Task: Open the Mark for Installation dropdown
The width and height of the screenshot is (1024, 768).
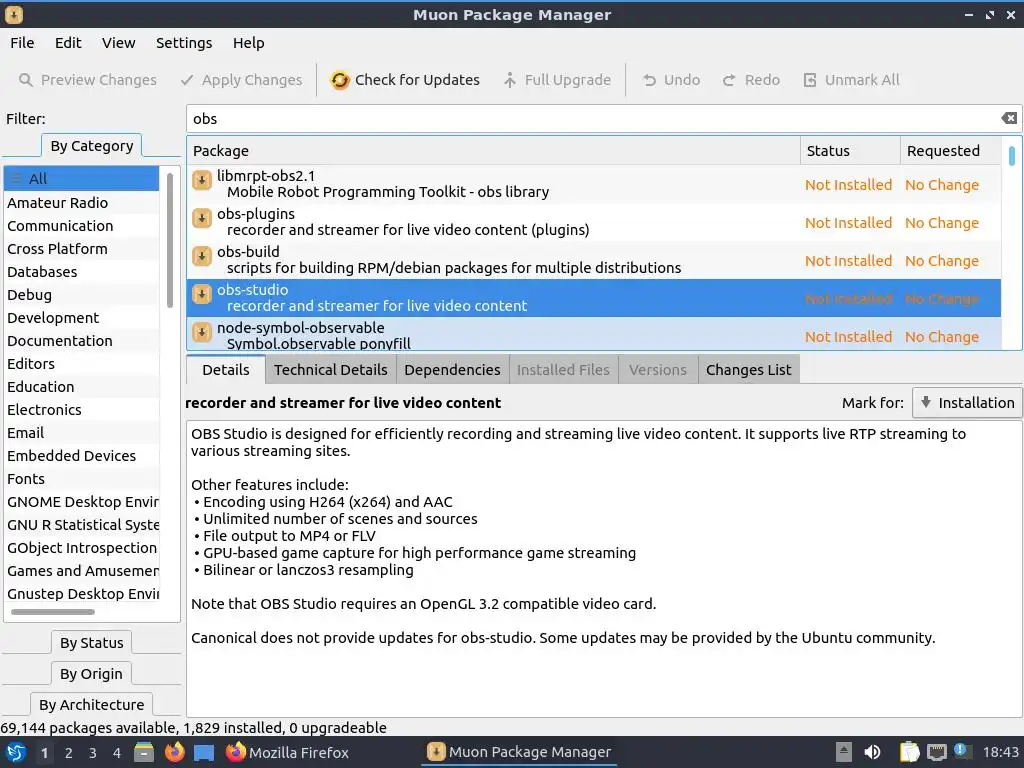Action: coord(967,403)
